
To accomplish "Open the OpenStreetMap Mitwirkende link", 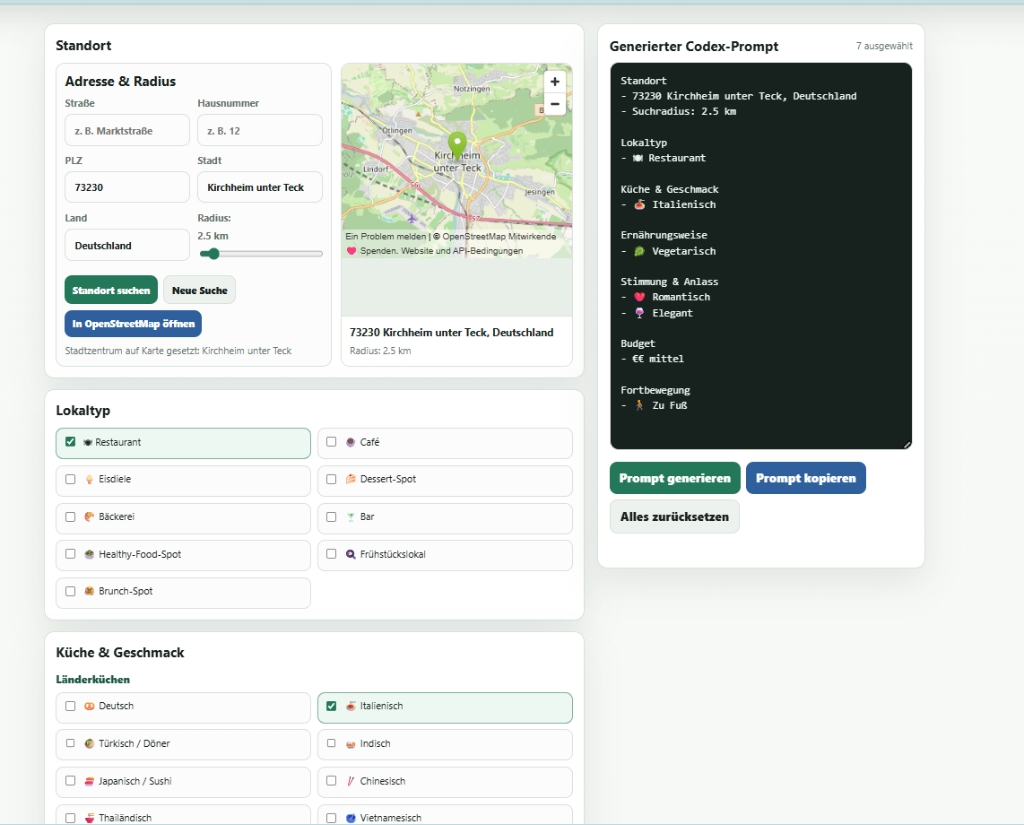I will (499, 236).
